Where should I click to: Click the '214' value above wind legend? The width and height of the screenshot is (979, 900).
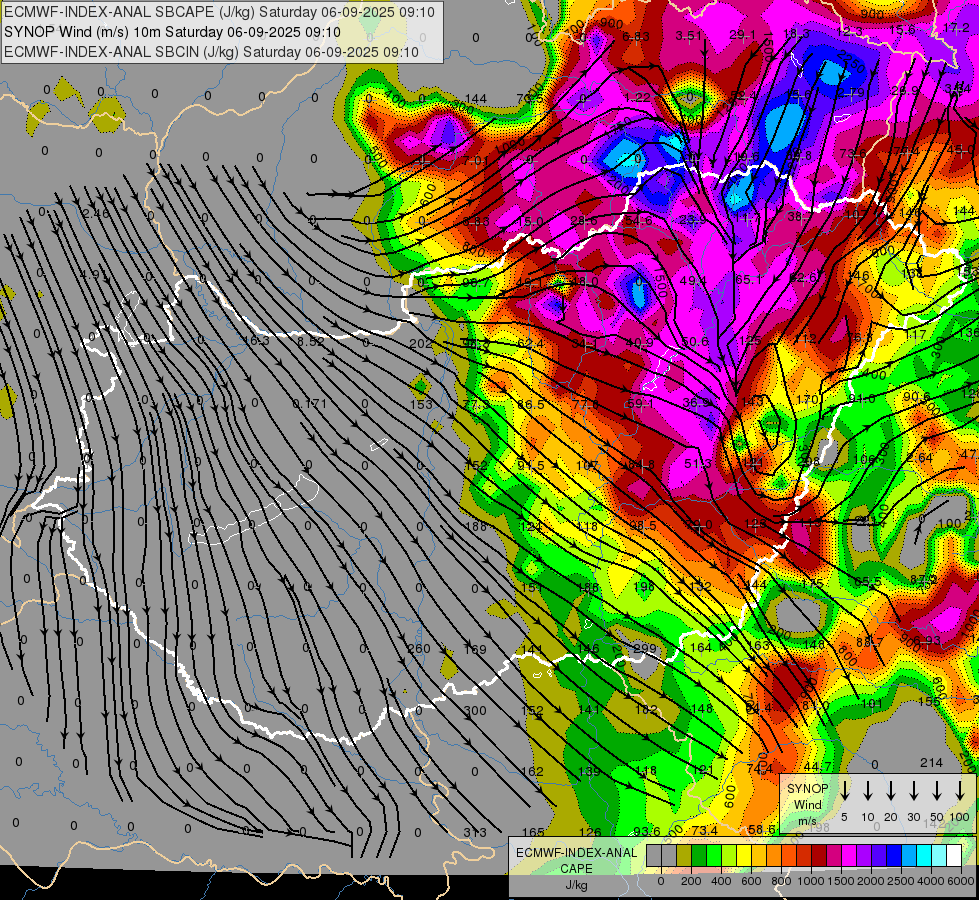click(931, 763)
